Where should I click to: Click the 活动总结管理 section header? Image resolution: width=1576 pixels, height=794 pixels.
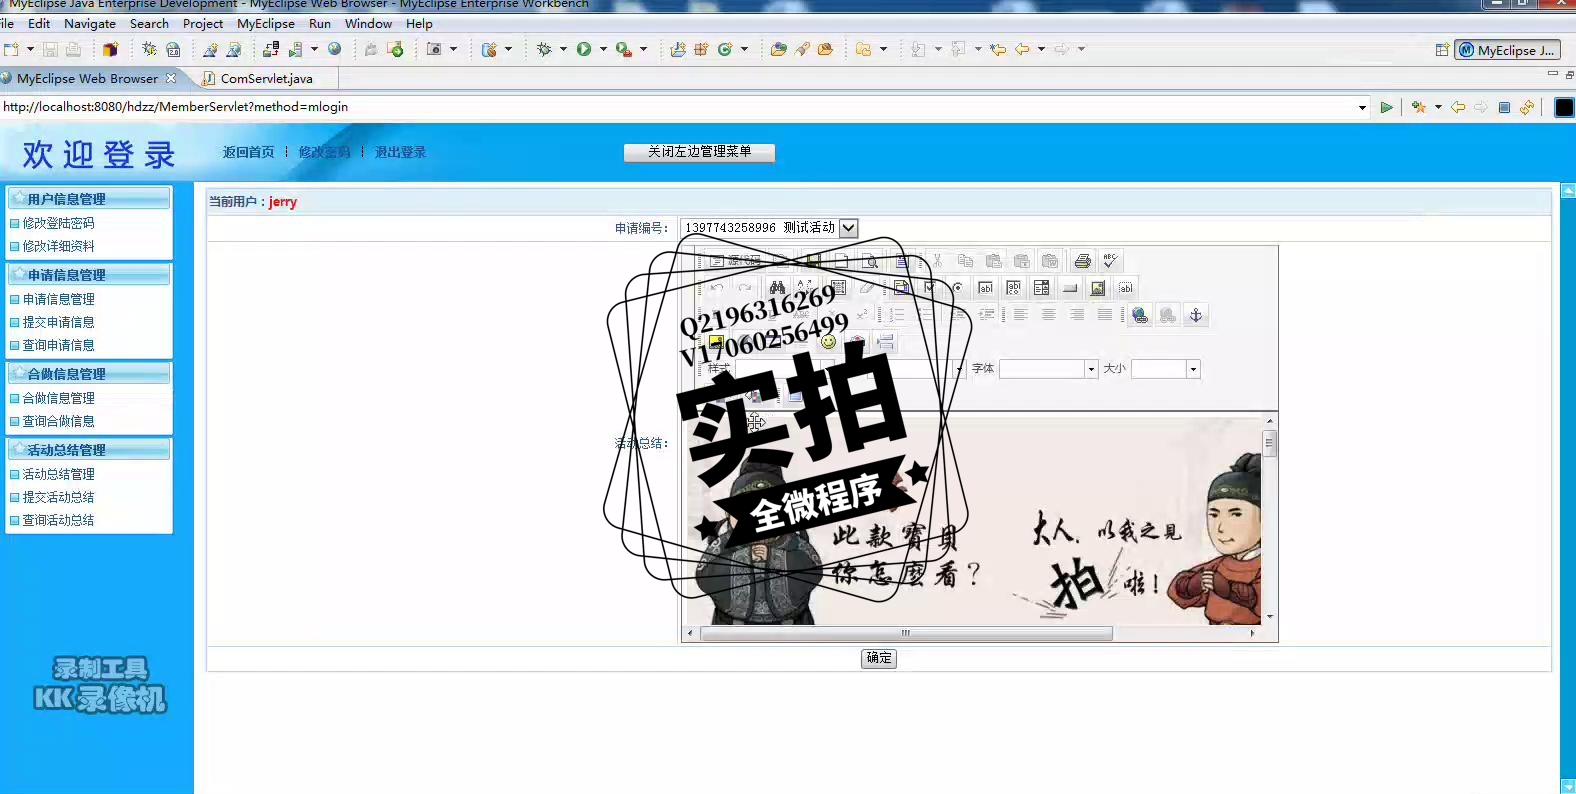pyautogui.click(x=88, y=450)
